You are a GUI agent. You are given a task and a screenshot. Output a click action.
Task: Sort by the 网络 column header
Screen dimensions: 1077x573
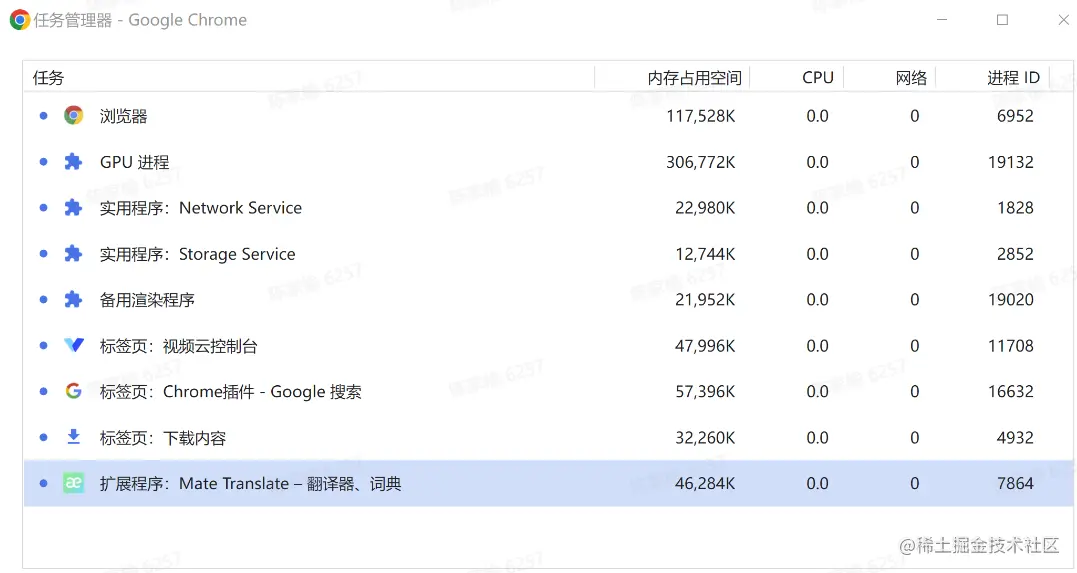889,78
